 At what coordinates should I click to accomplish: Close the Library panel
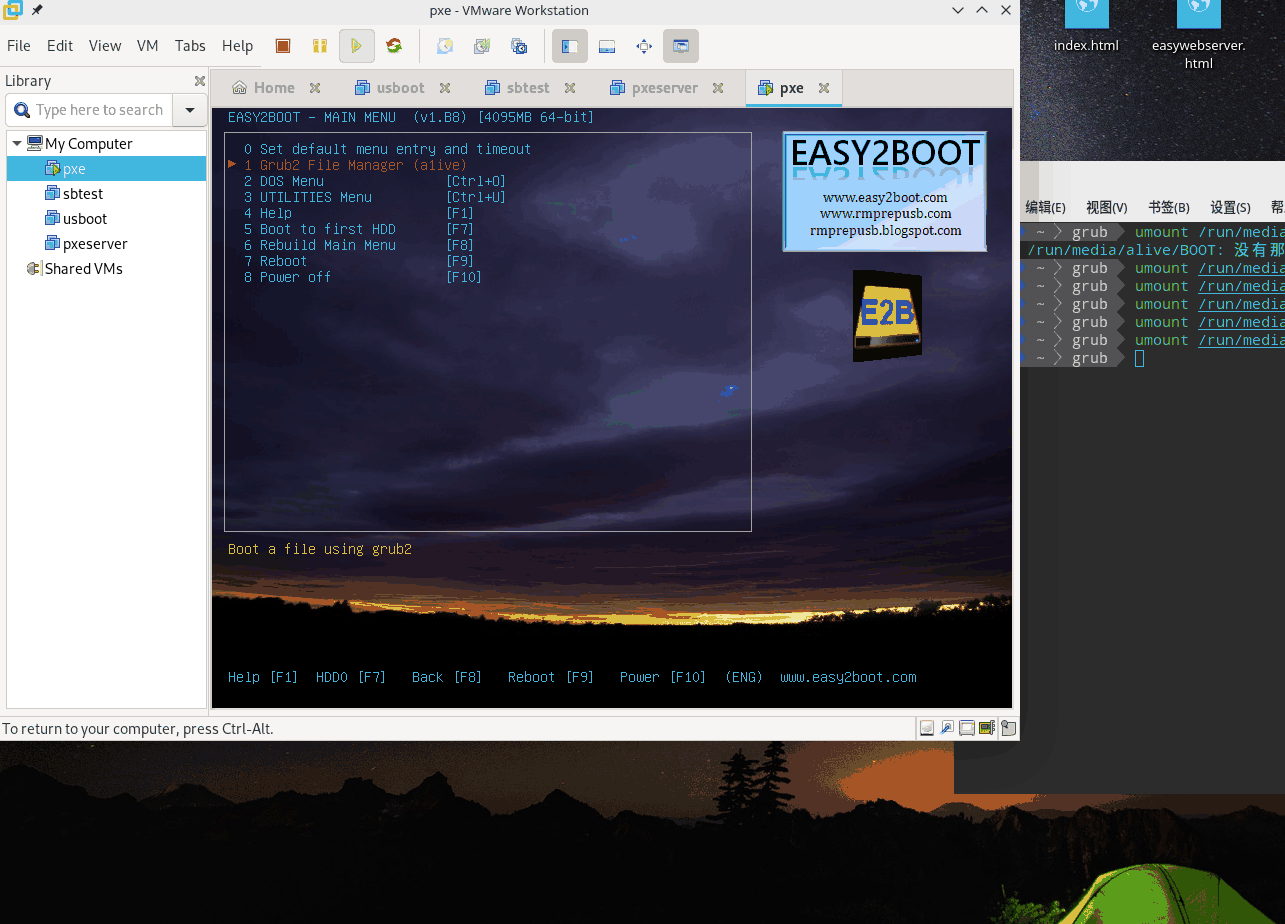point(199,81)
